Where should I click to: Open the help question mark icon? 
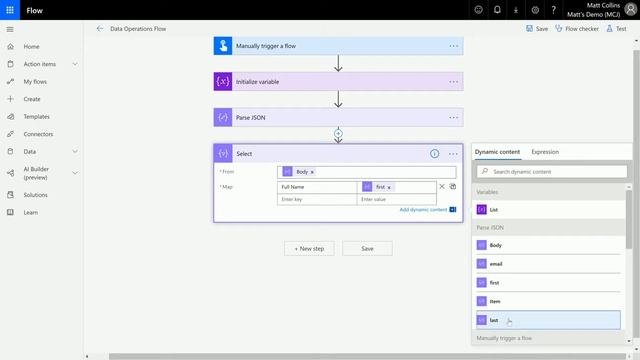point(553,10)
